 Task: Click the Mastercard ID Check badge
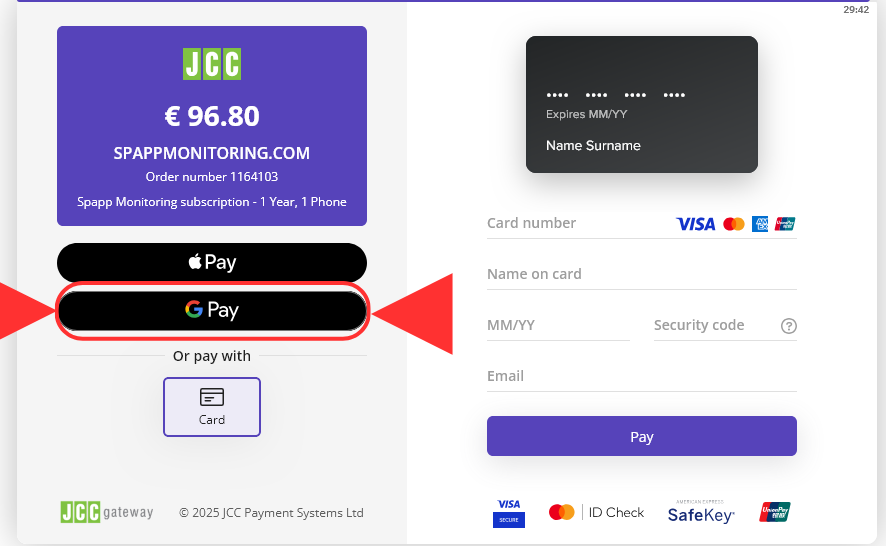[x=596, y=512]
